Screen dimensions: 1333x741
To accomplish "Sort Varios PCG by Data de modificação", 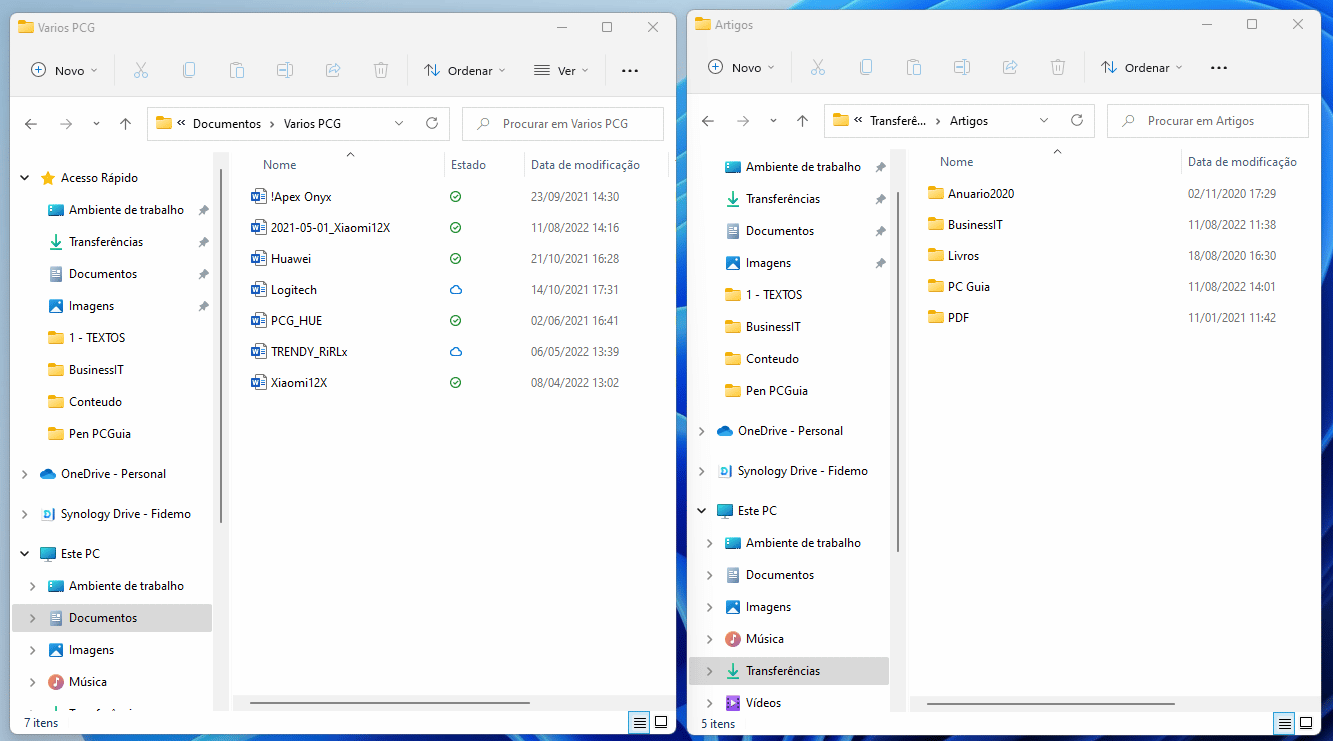I will 585,165.
